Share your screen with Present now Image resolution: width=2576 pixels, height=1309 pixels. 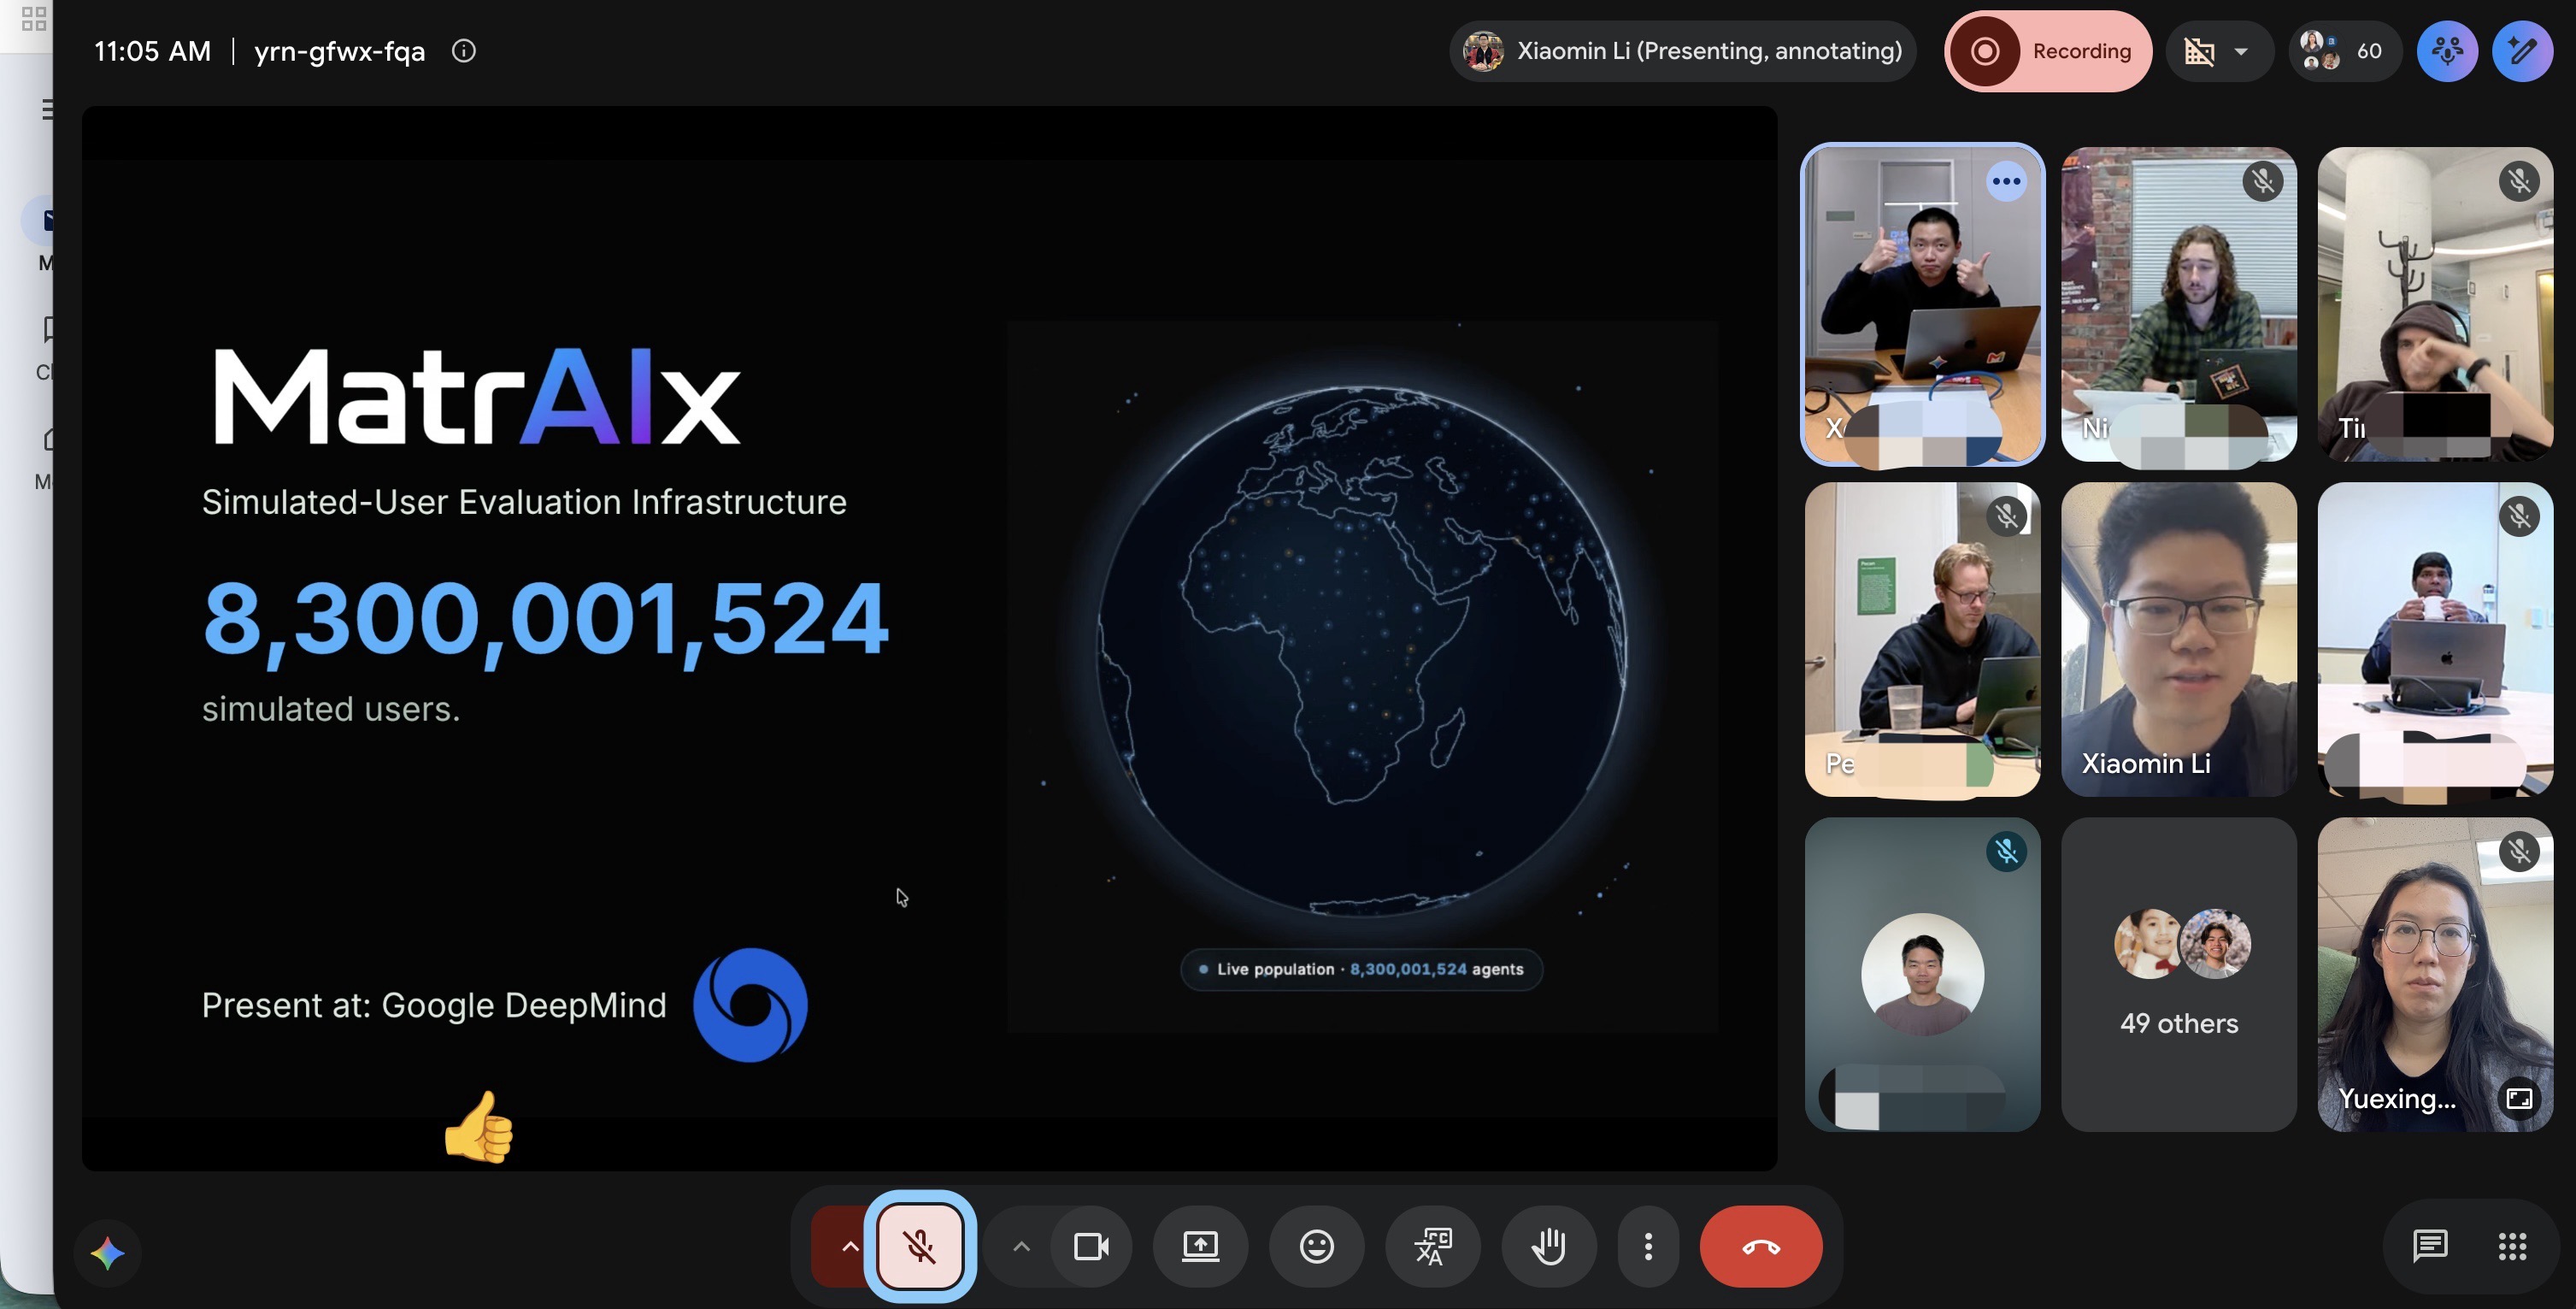[1200, 1246]
